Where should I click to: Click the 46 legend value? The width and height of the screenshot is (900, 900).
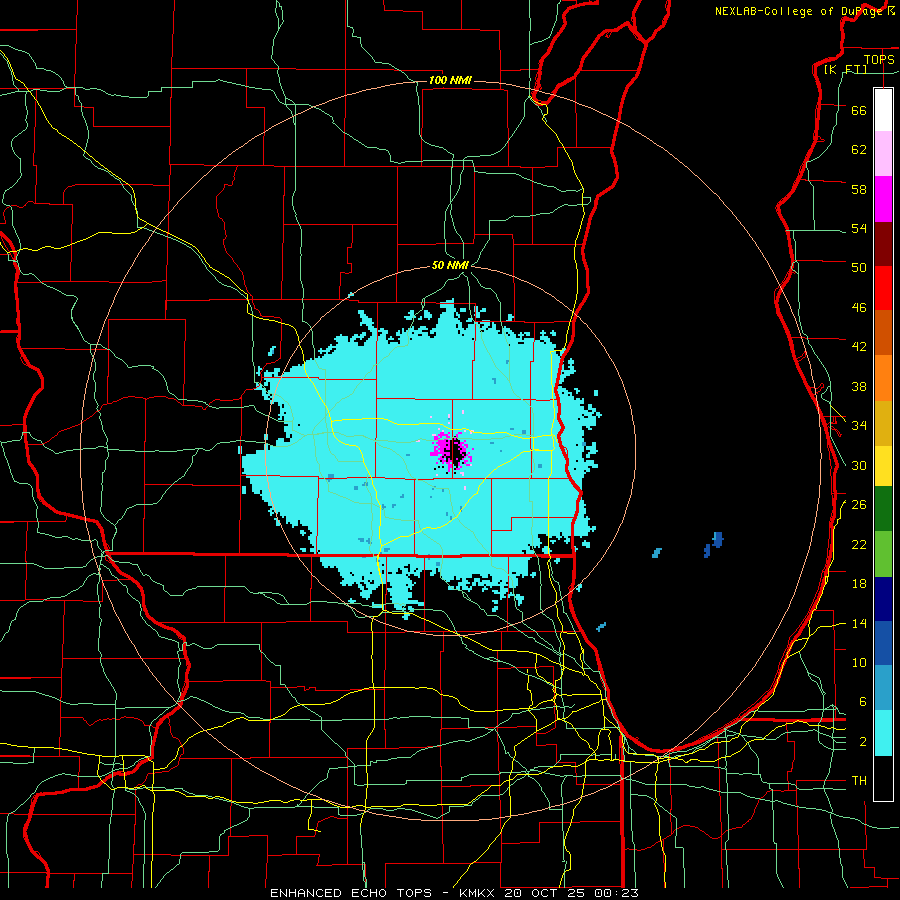point(859,308)
